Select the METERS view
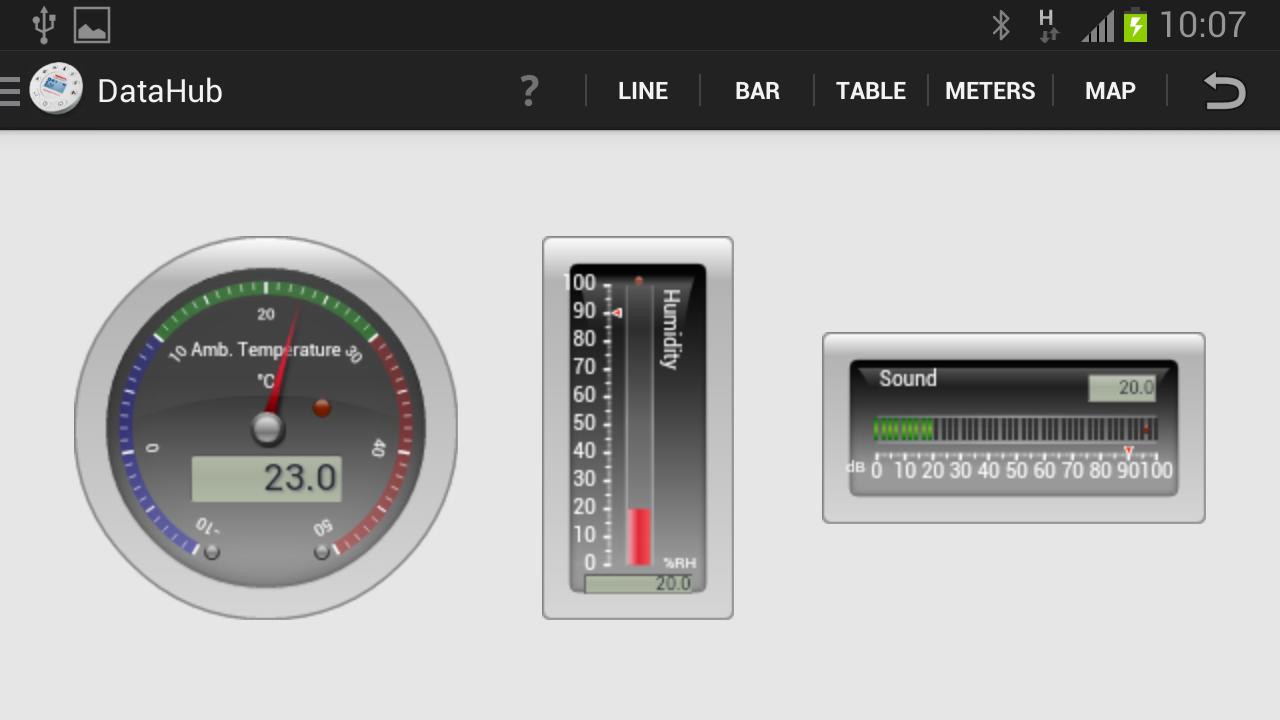 click(x=990, y=91)
